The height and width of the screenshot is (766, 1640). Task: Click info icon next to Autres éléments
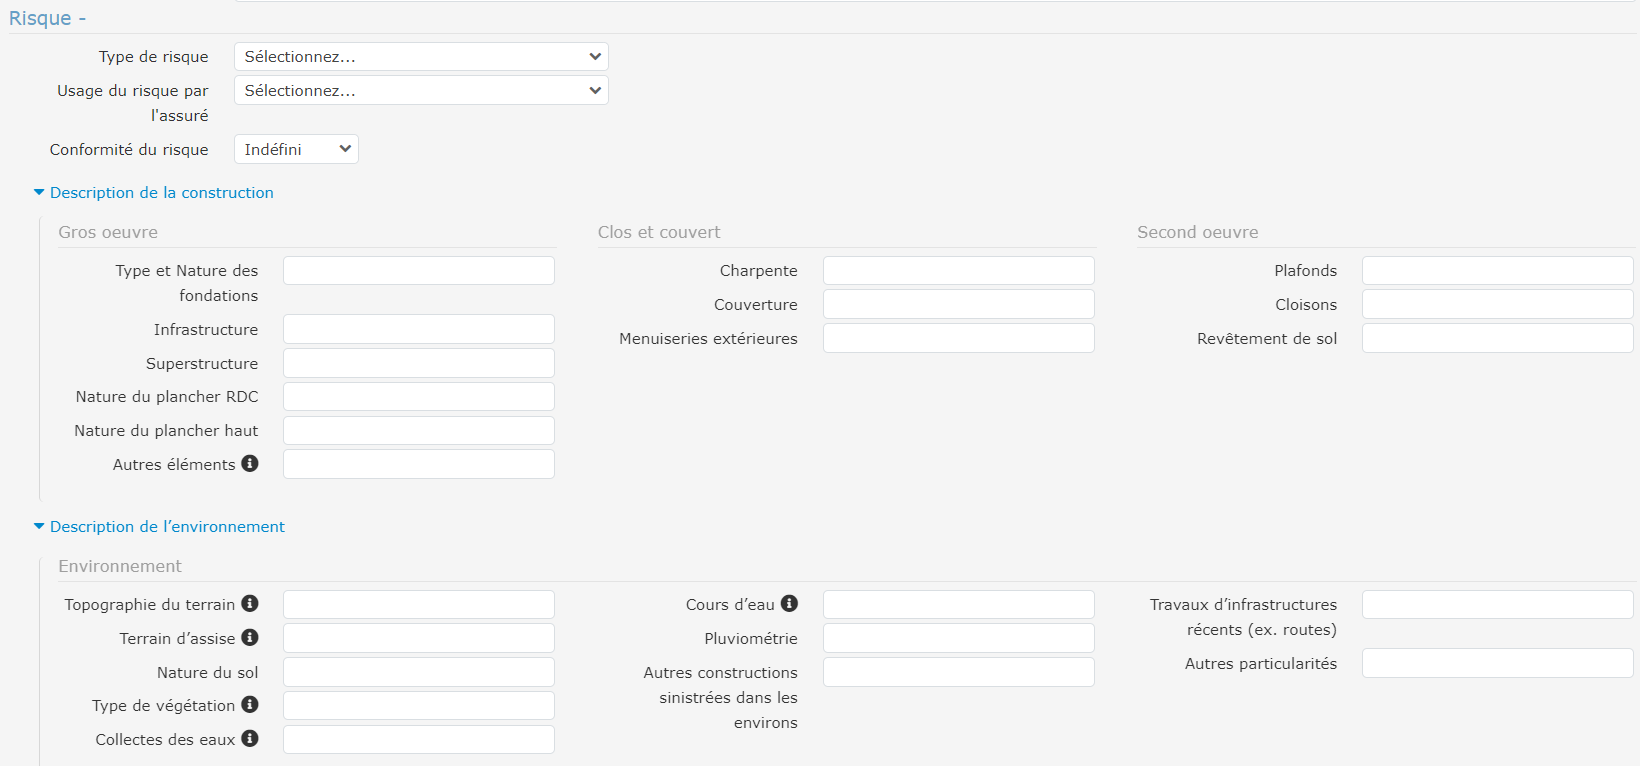(x=250, y=464)
